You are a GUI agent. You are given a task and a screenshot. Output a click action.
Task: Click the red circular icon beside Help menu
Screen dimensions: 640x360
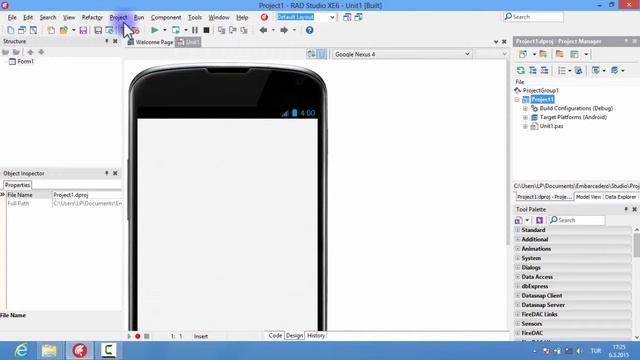click(264, 17)
